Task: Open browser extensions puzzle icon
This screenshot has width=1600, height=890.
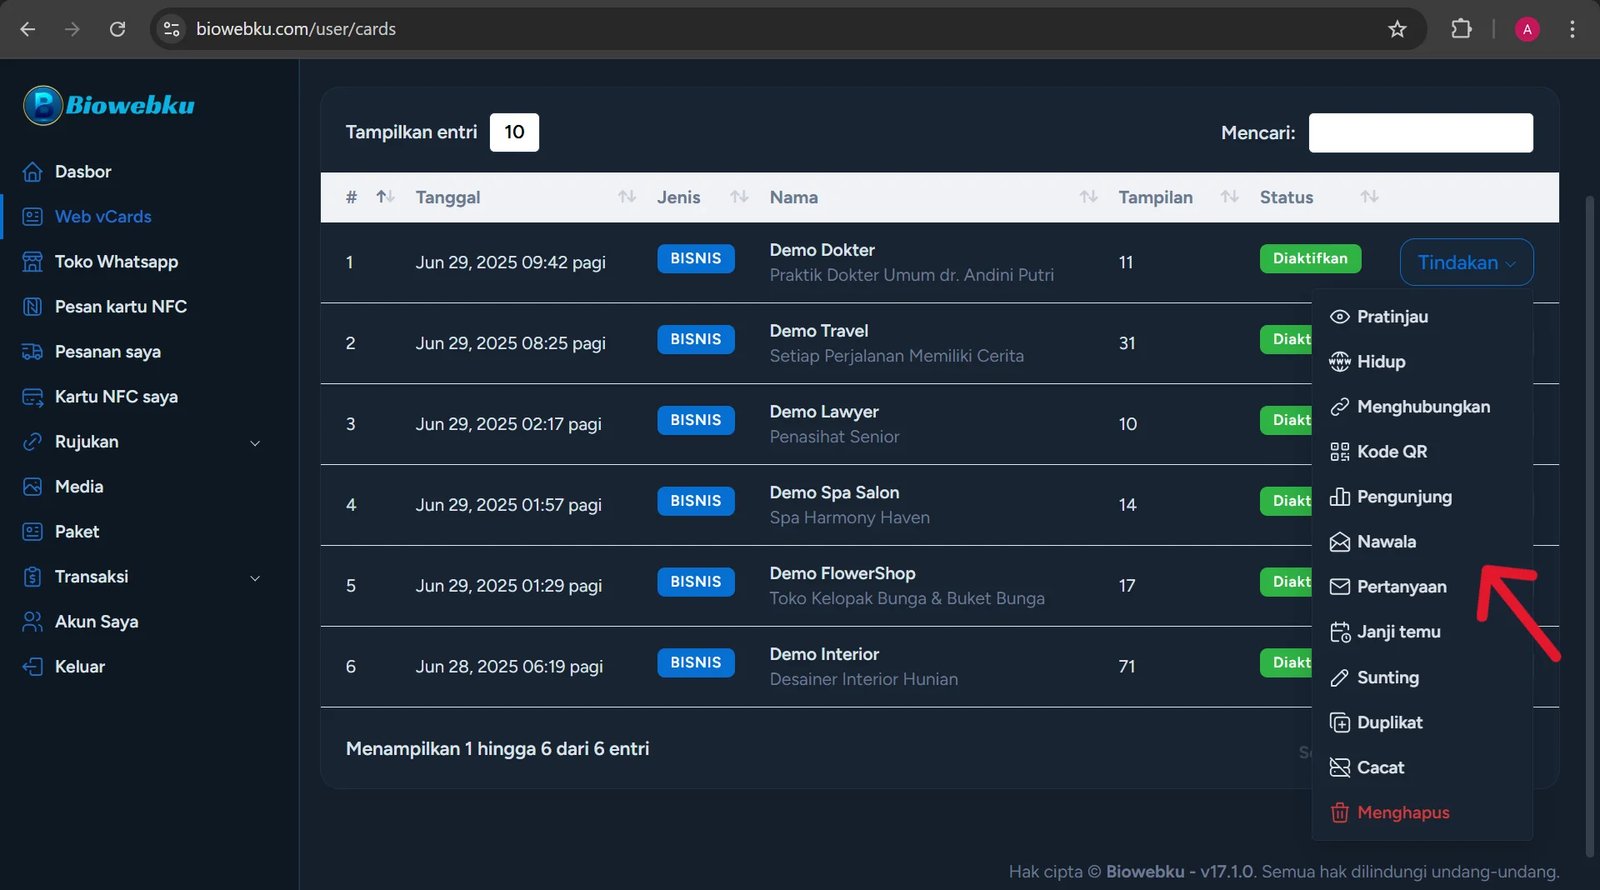Action: [1461, 29]
